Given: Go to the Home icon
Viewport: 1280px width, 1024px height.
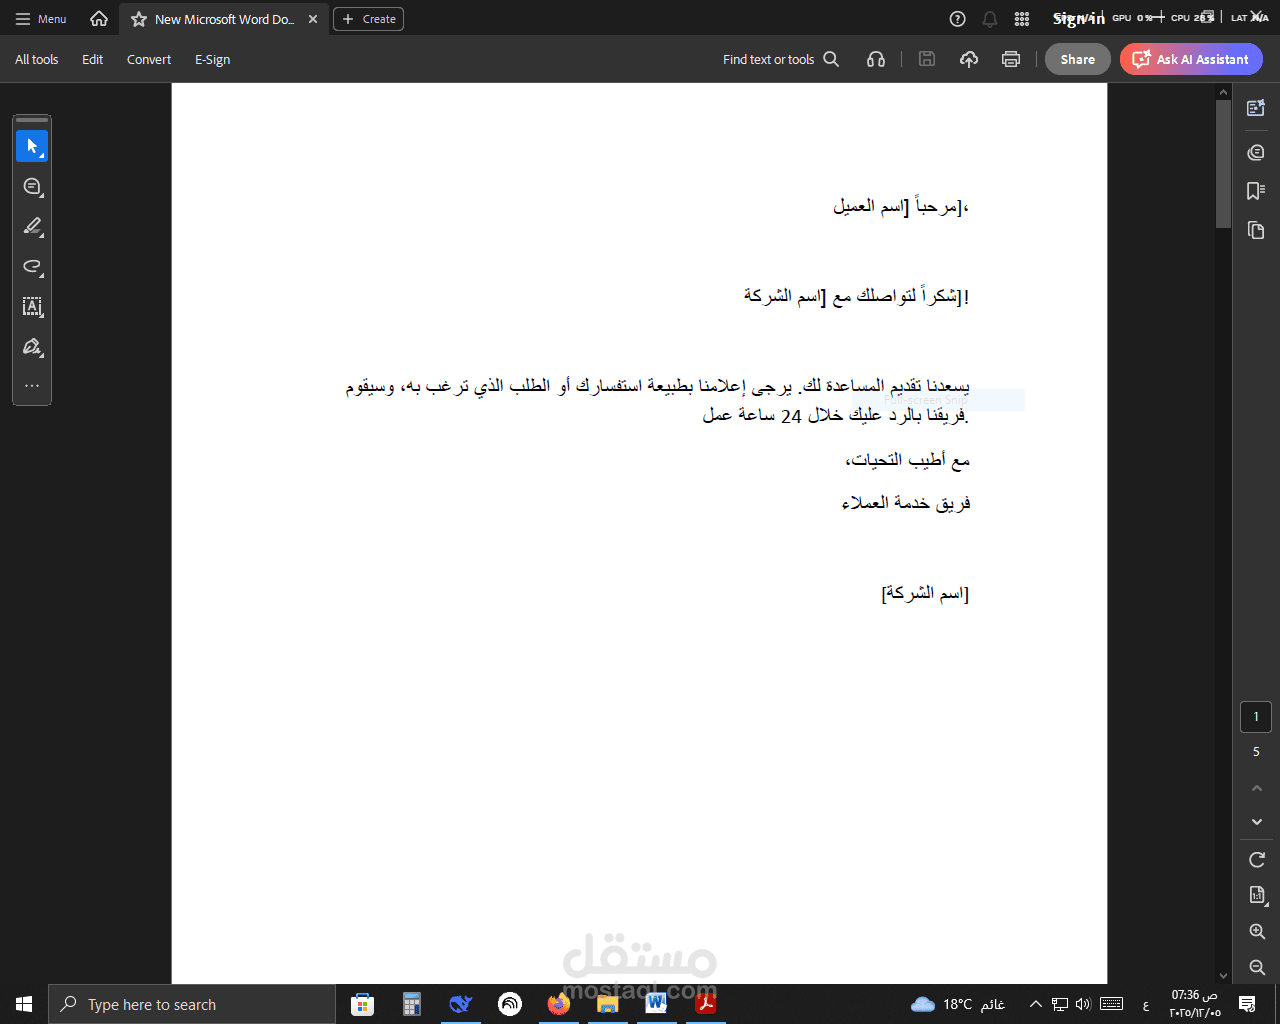Looking at the screenshot, I should pos(99,19).
